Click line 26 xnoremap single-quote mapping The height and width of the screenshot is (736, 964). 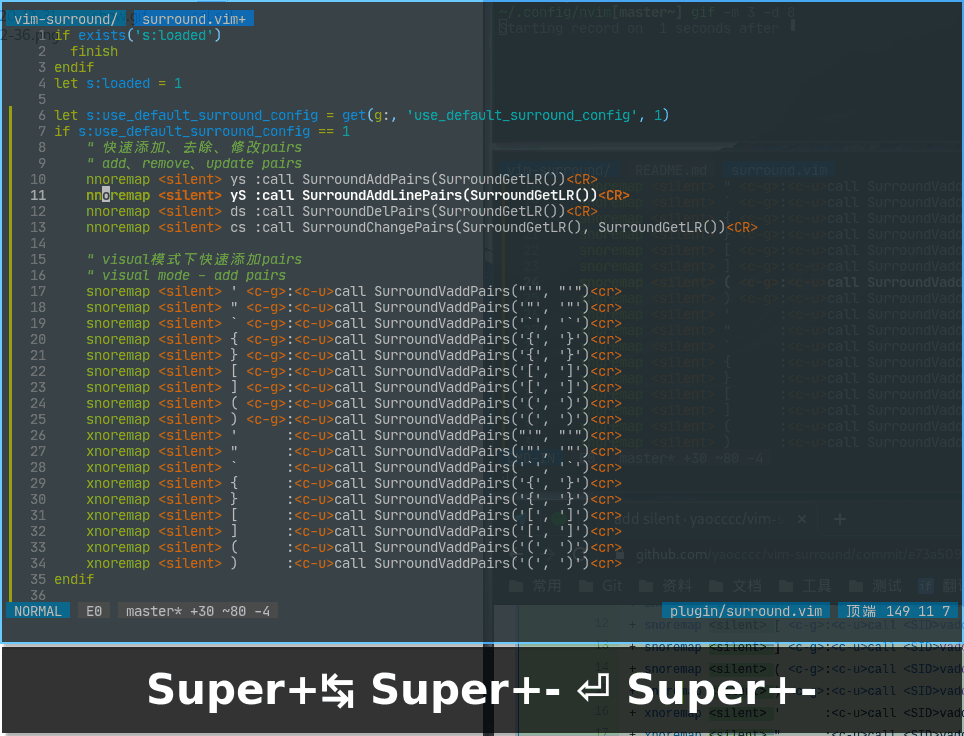(x=354, y=435)
